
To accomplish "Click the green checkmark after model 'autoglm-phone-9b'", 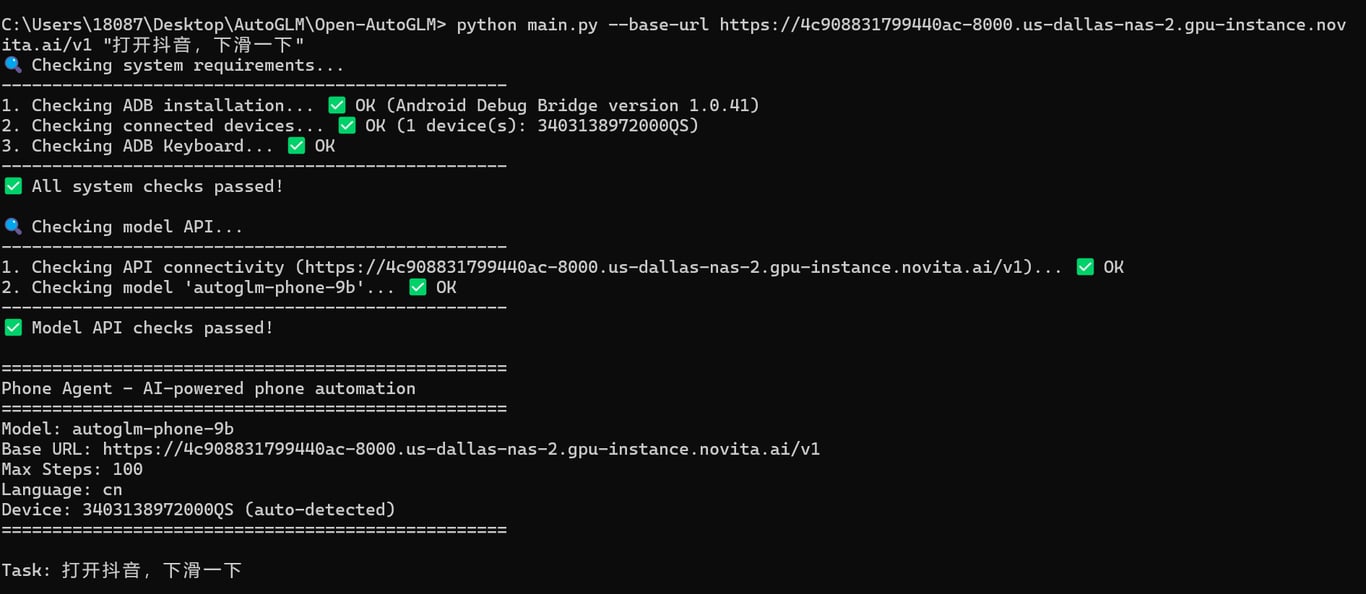I will (418, 288).
